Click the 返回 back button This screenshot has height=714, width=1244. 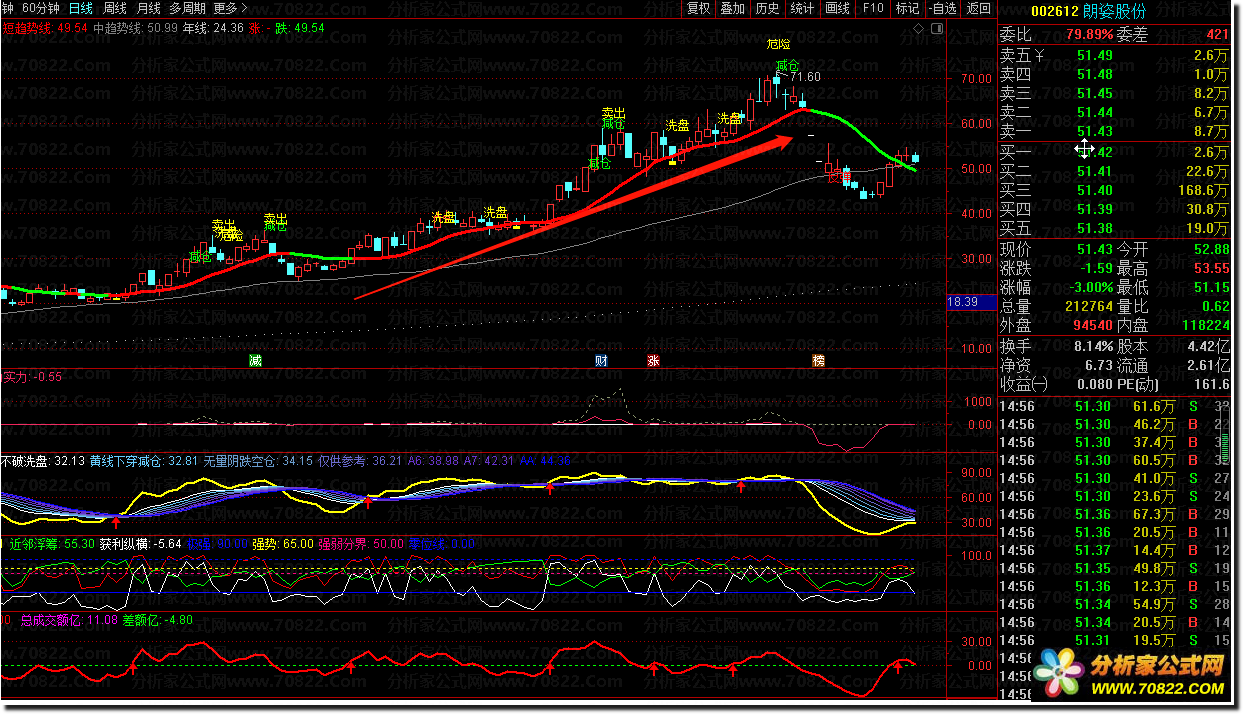click(979, 8)
